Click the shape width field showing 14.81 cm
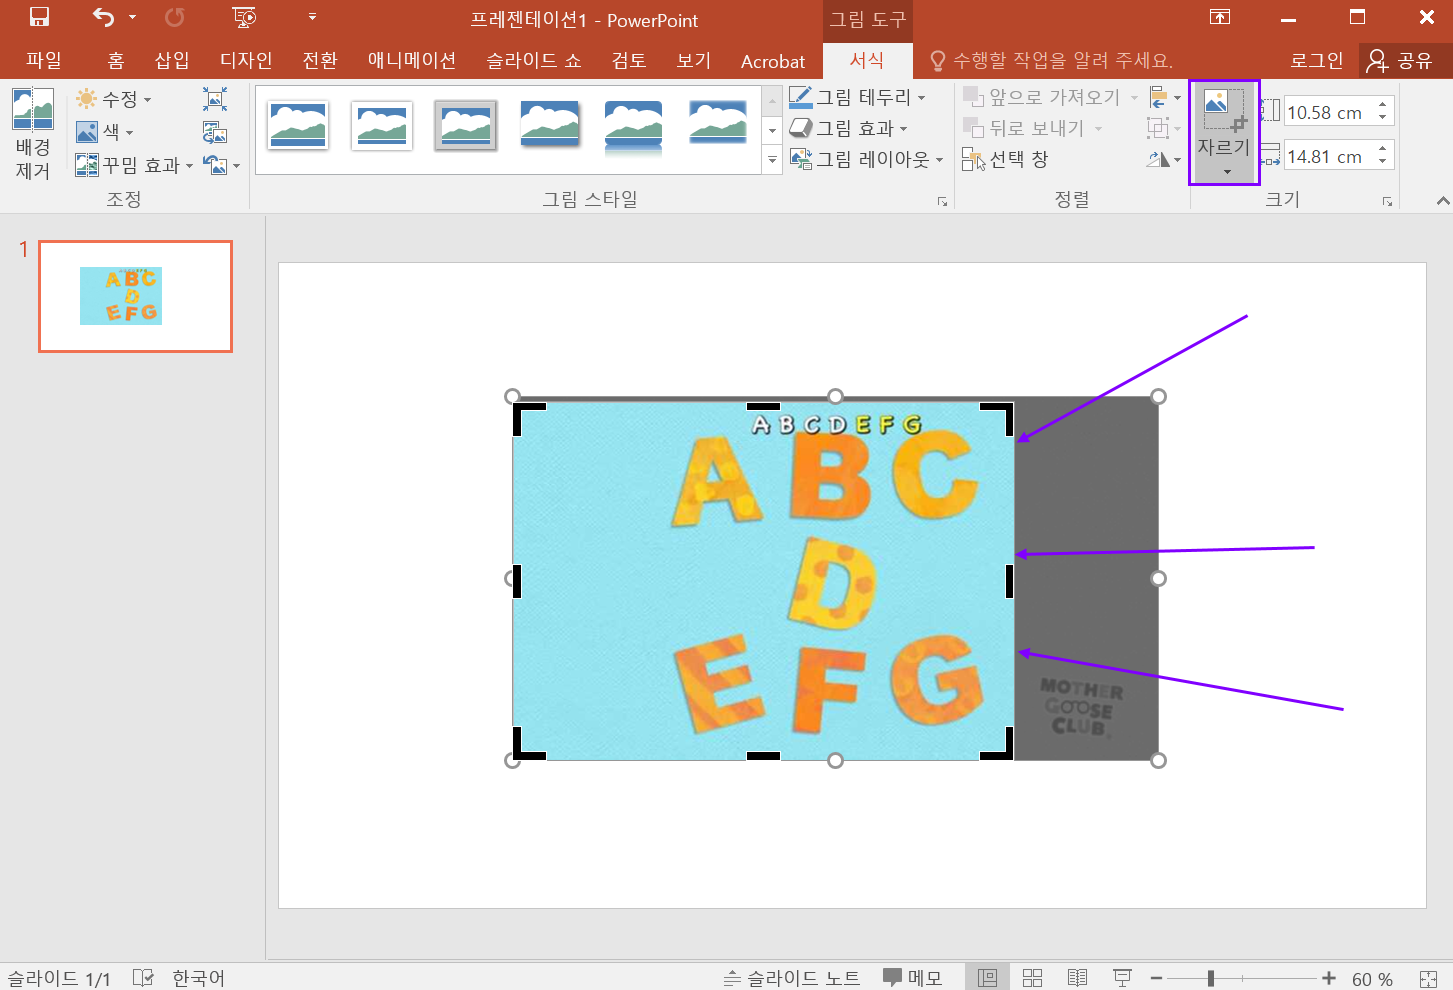 pos(1327,156)
